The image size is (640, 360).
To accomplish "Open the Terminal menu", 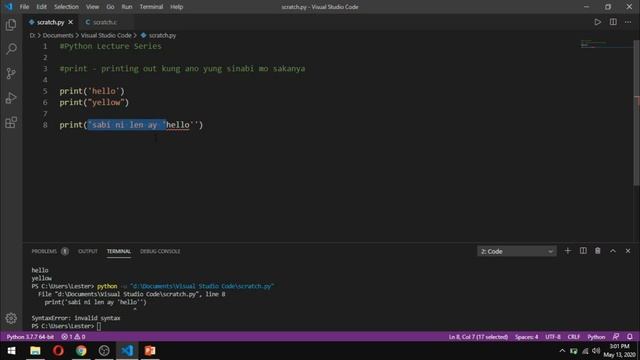I will (151, 7).
